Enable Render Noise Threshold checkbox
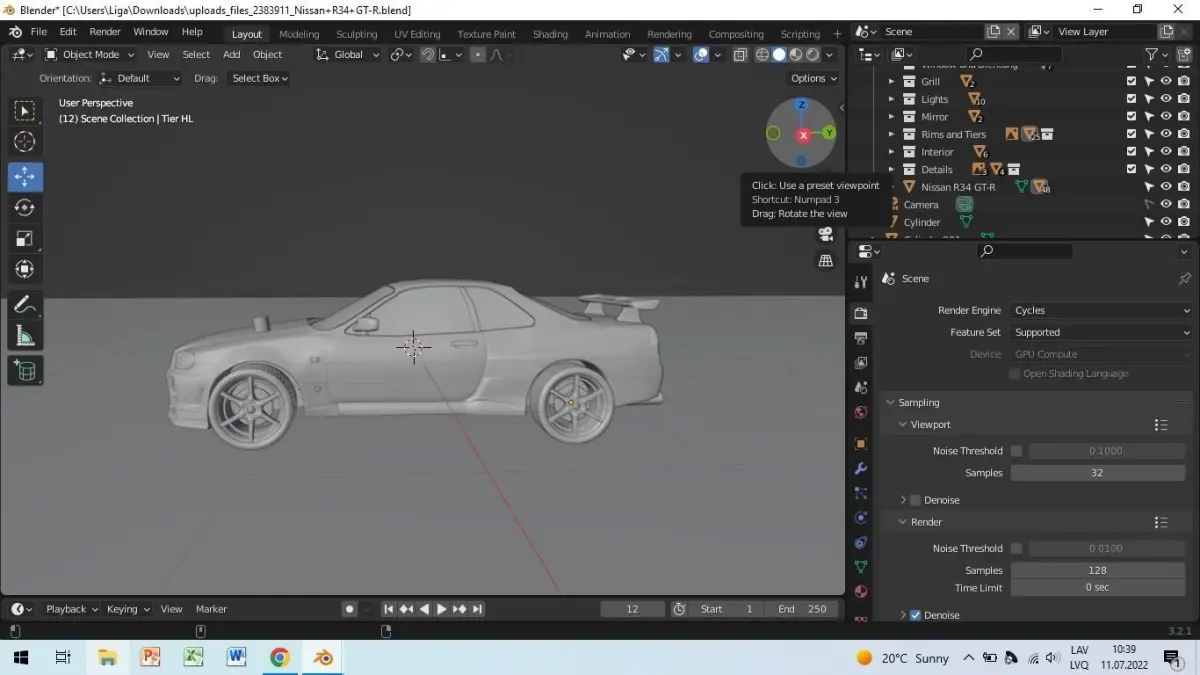 1017,548
